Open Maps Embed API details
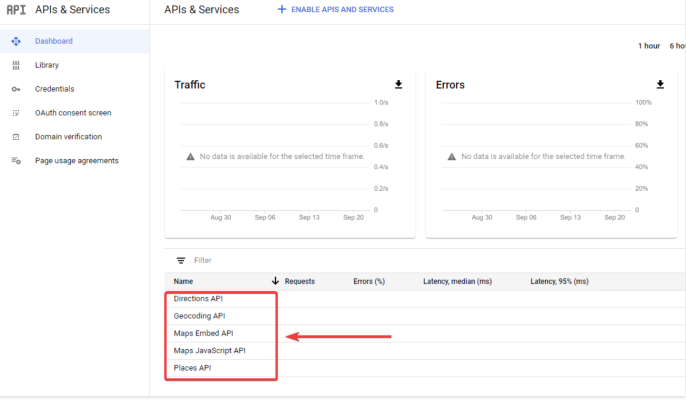Screen dimensions: 686x400 coord(203,333)
